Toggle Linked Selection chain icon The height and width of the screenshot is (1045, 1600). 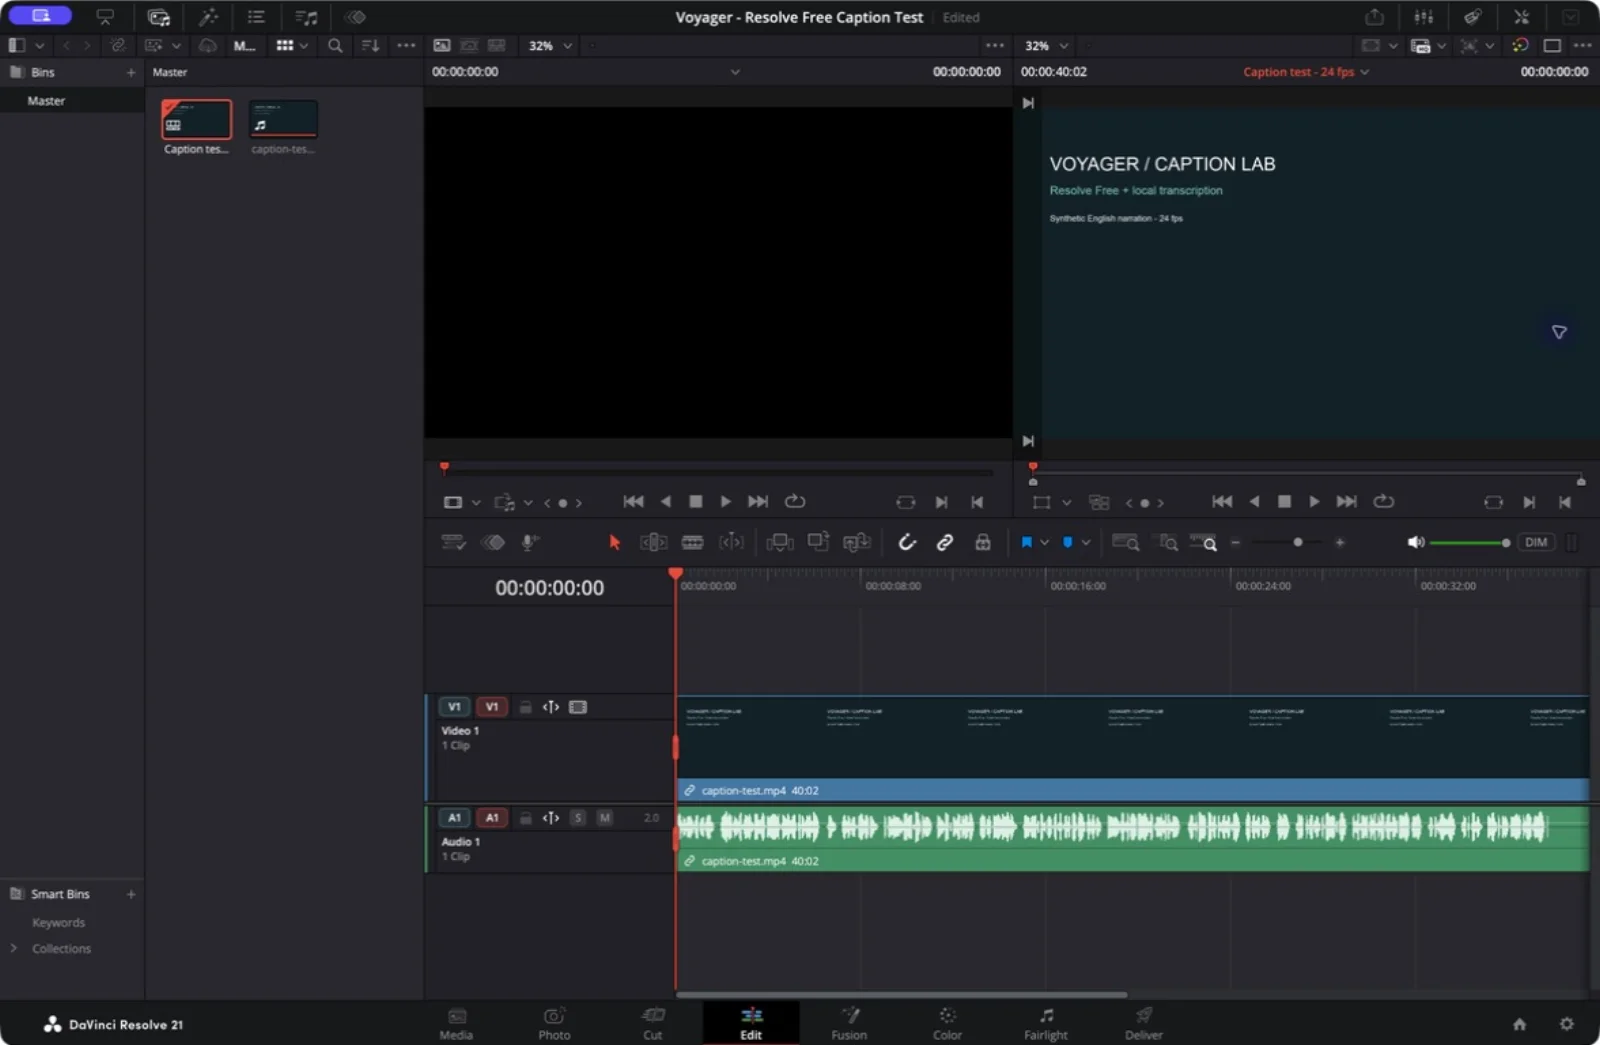coord(944,542)
